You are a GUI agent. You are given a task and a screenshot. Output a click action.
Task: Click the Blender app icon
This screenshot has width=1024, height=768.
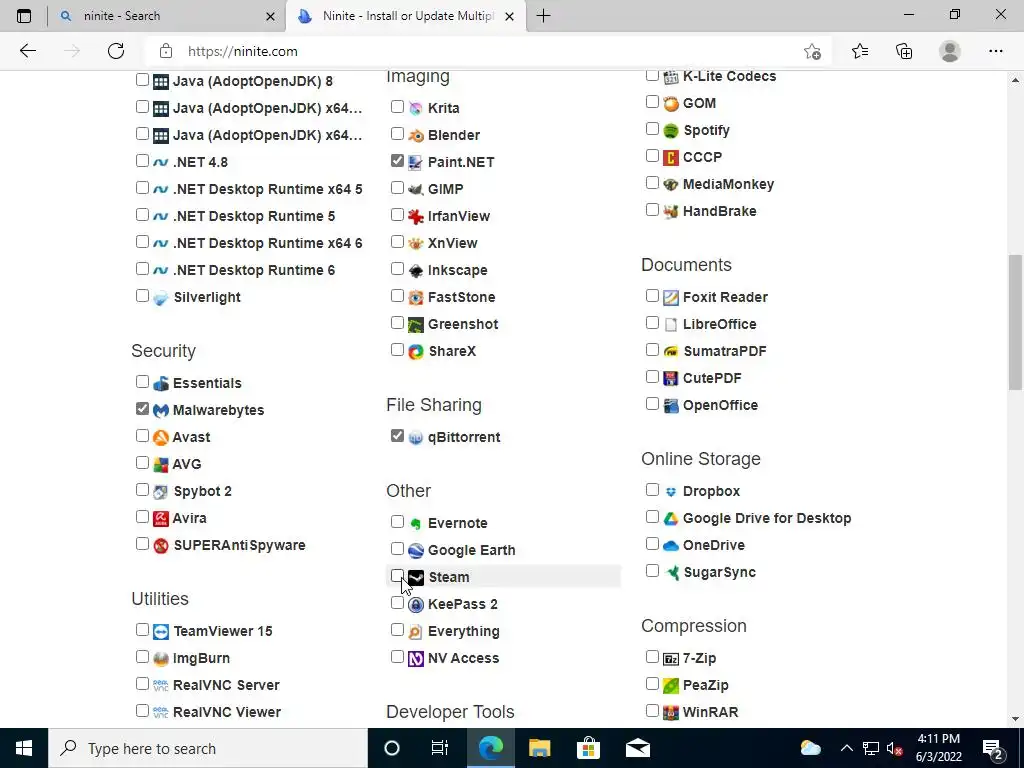[x=415, y=135]
